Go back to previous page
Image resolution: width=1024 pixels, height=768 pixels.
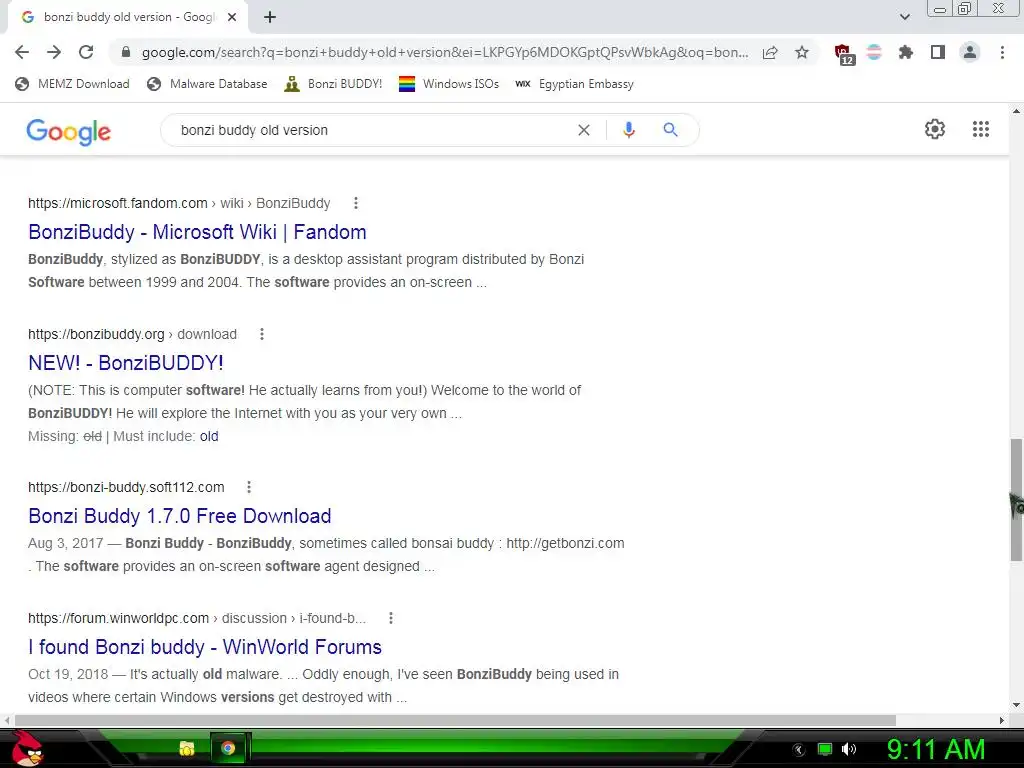(x=22, y=52)
